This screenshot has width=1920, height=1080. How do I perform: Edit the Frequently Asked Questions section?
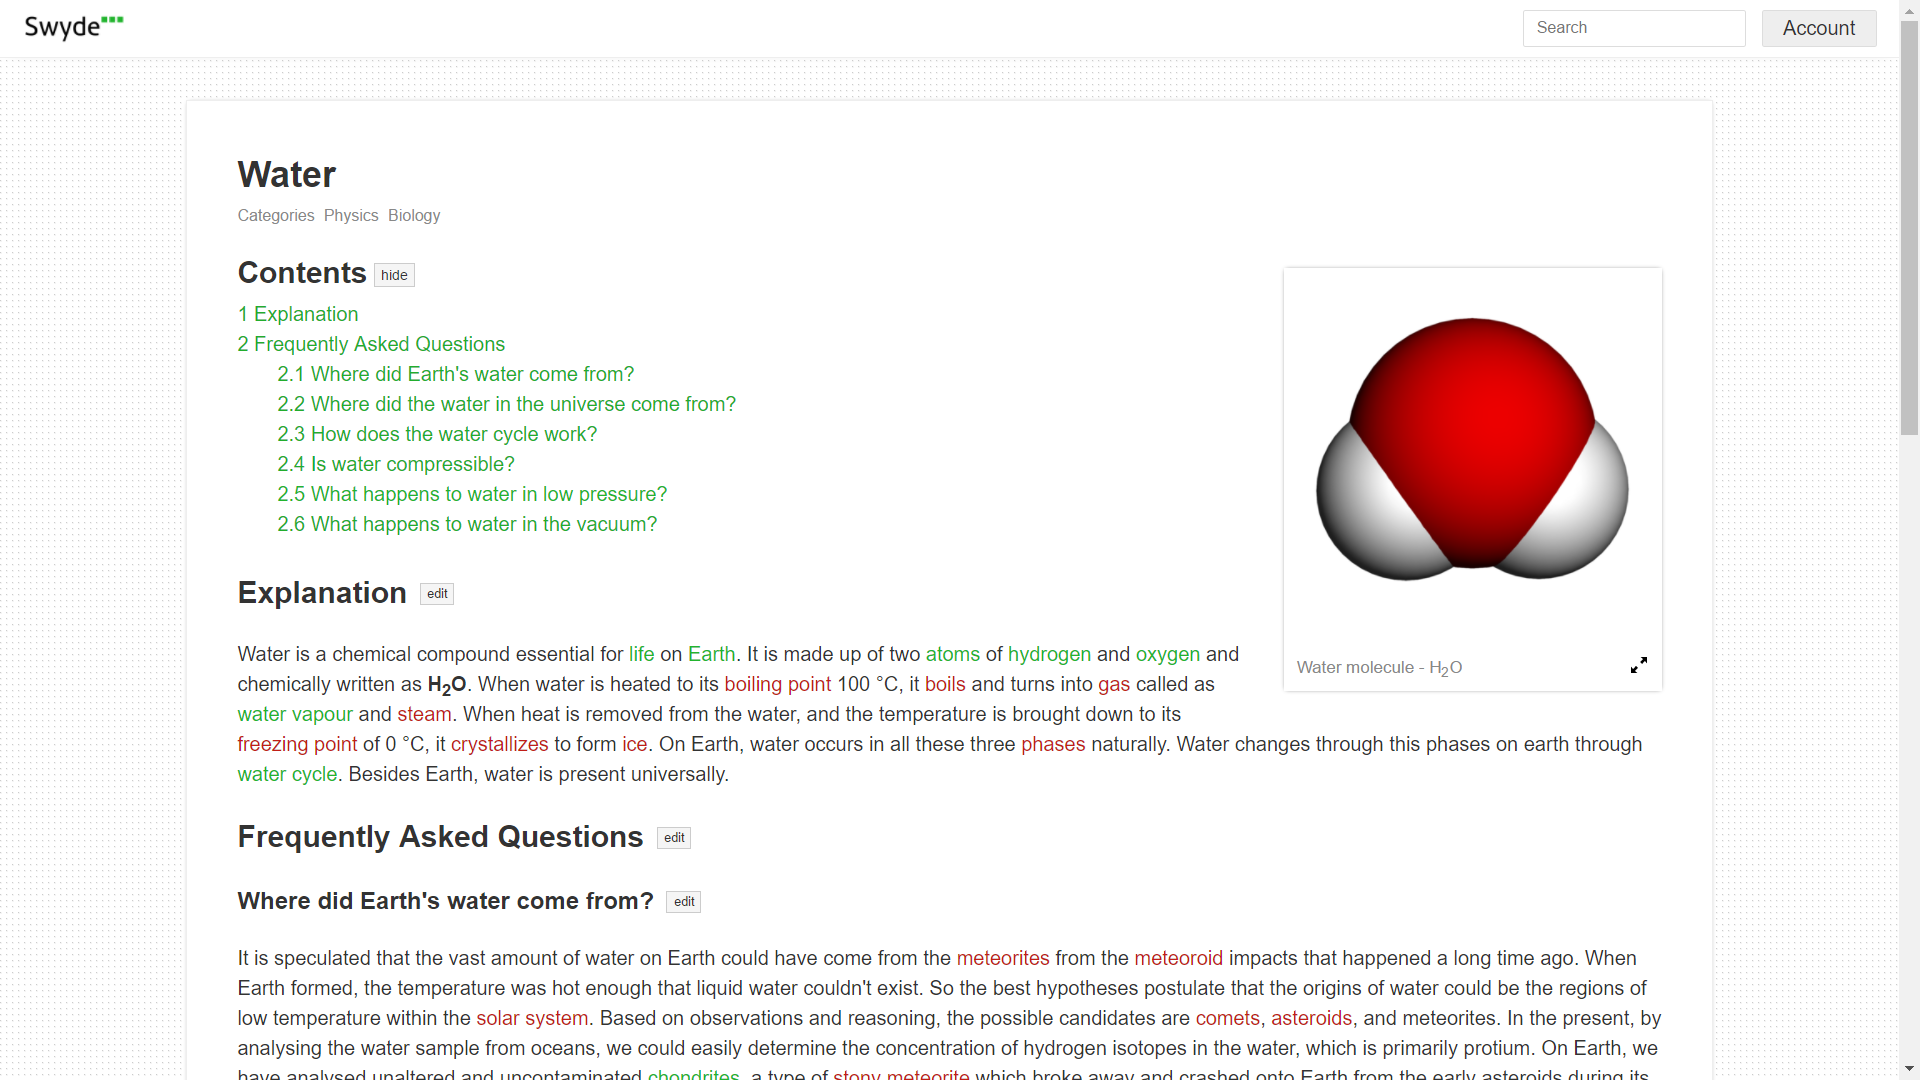674,838
